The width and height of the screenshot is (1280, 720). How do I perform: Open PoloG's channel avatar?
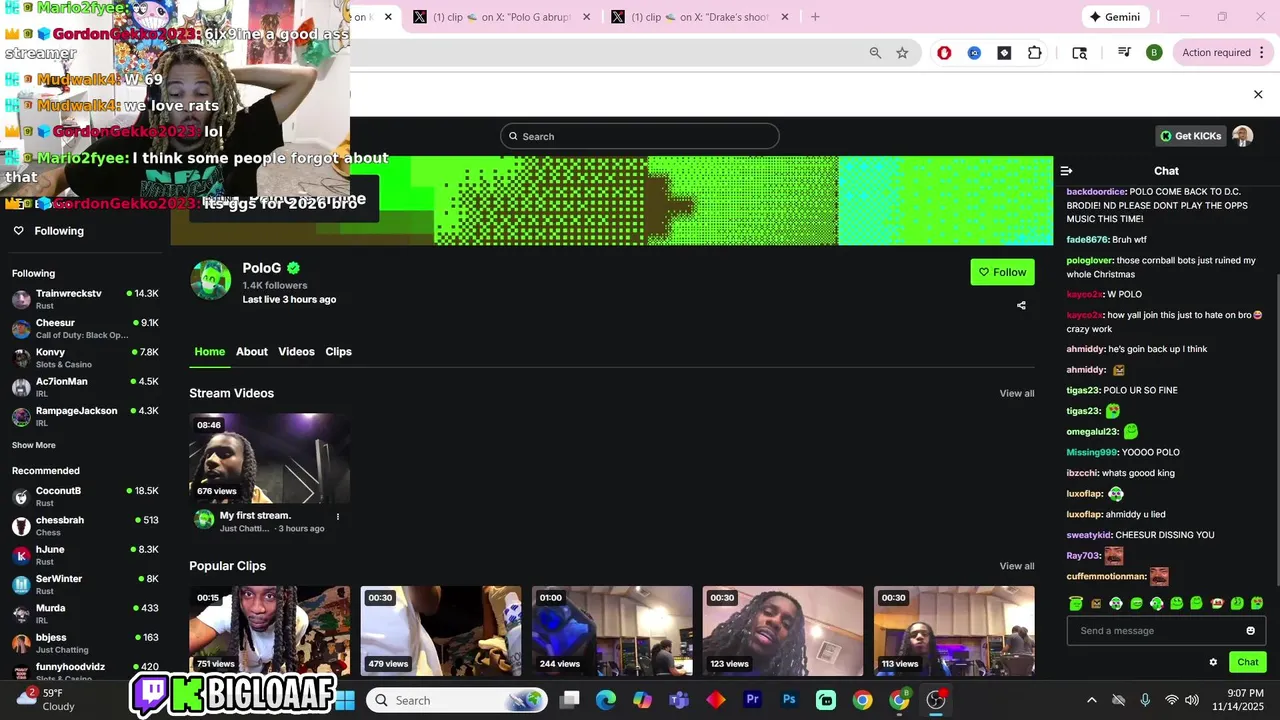point(211,280)
